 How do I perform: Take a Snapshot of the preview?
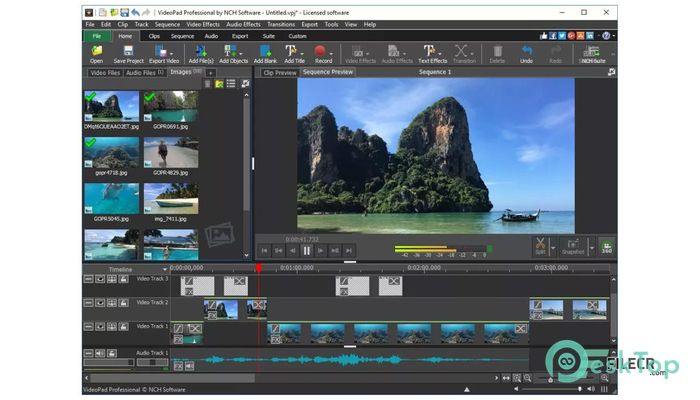pyautogui.click(x=573, y=245)
